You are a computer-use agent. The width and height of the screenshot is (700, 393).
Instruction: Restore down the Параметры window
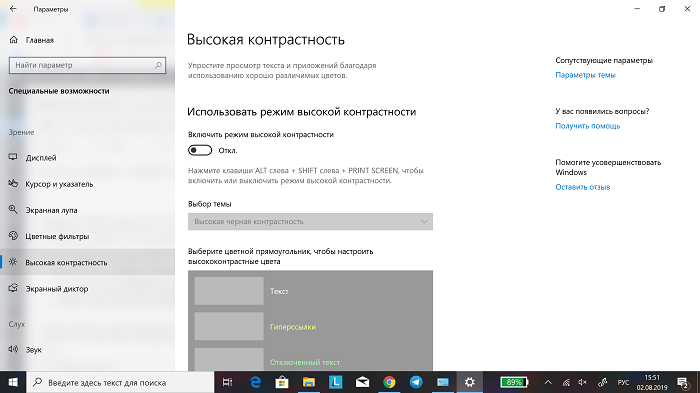[x=662, y=9]
